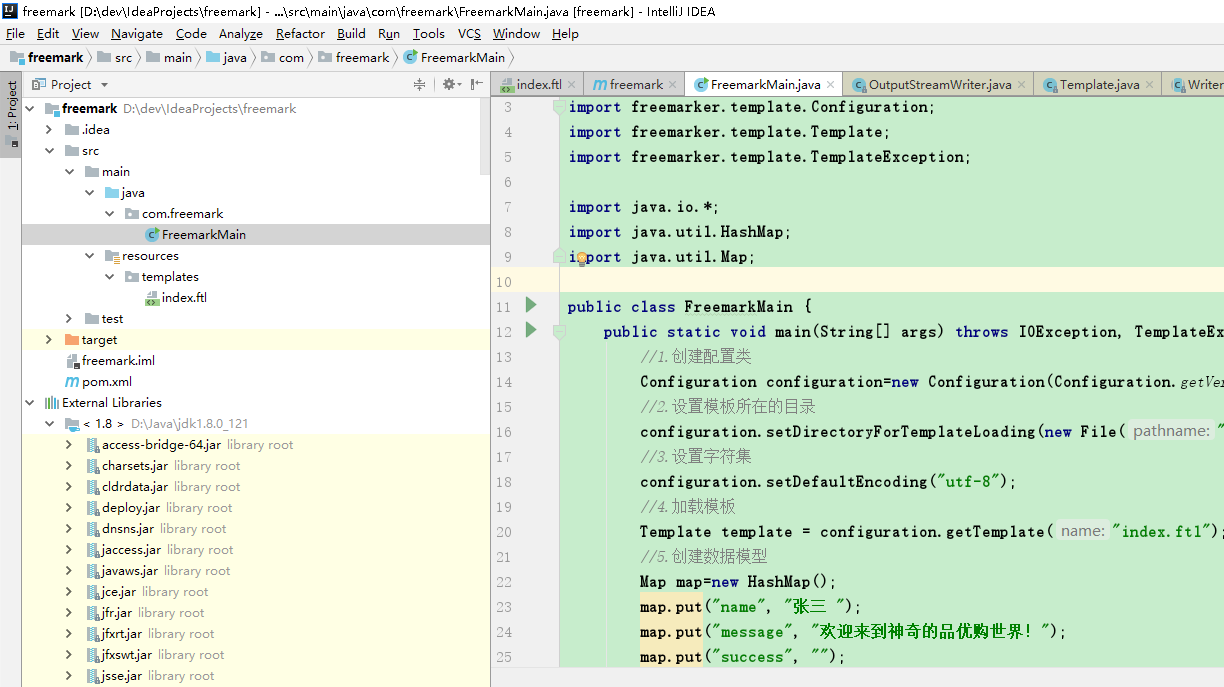Open the Build menu
This screenshot has width=1224, height=687.
tap(351, 33)
